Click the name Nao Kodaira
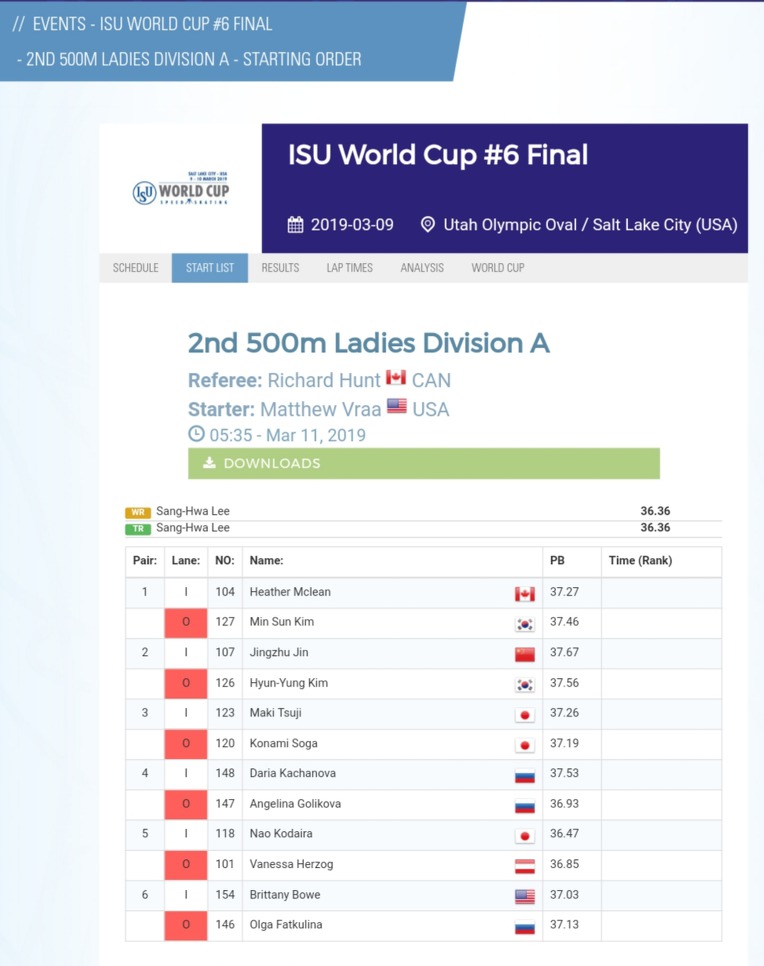The width and height of the screenshot is (764, 966). (281, 834)
